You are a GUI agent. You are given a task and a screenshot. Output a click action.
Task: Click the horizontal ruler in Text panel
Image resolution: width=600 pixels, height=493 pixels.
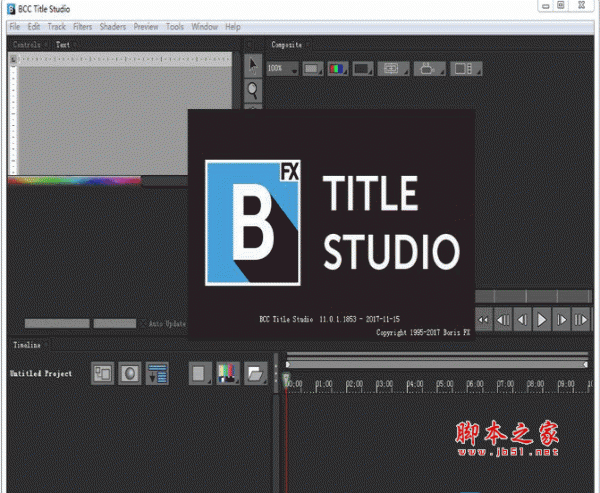click(x=124, y=59)
